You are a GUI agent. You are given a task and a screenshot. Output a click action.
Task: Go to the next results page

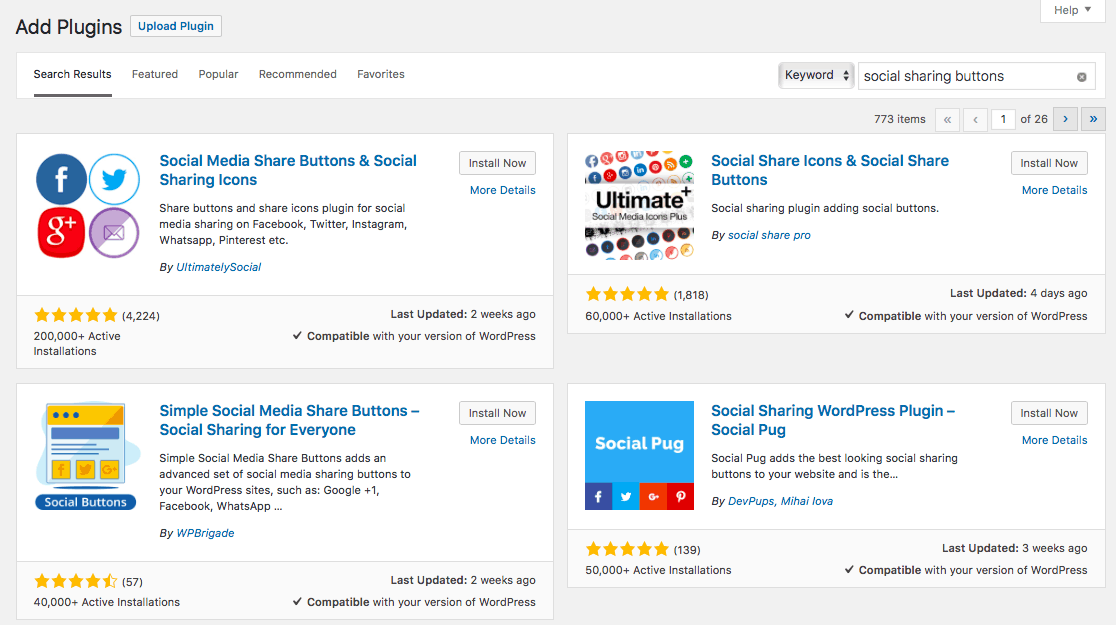(1065, 119)
